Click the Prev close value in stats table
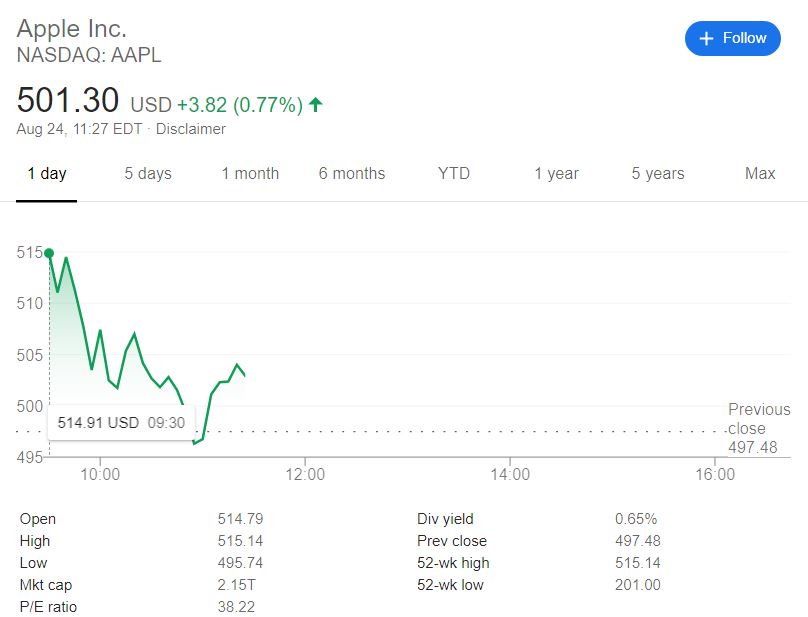This screenshot has width=808, height=617. (637, 541)
